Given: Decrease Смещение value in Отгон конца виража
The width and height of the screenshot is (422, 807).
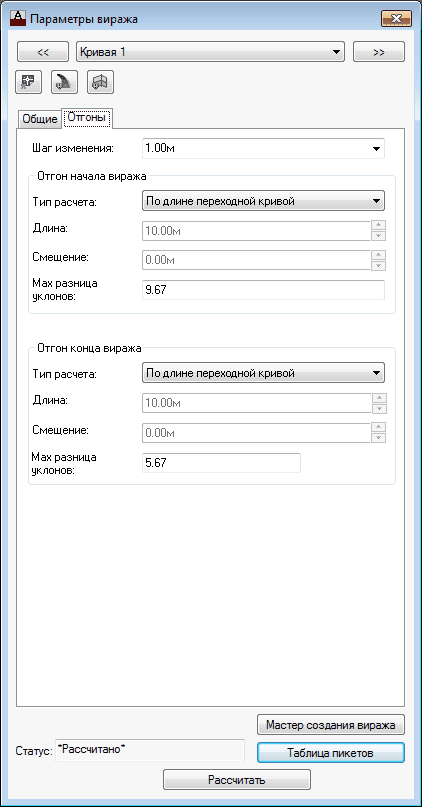Looking at the screenshot, I should 379,437.
